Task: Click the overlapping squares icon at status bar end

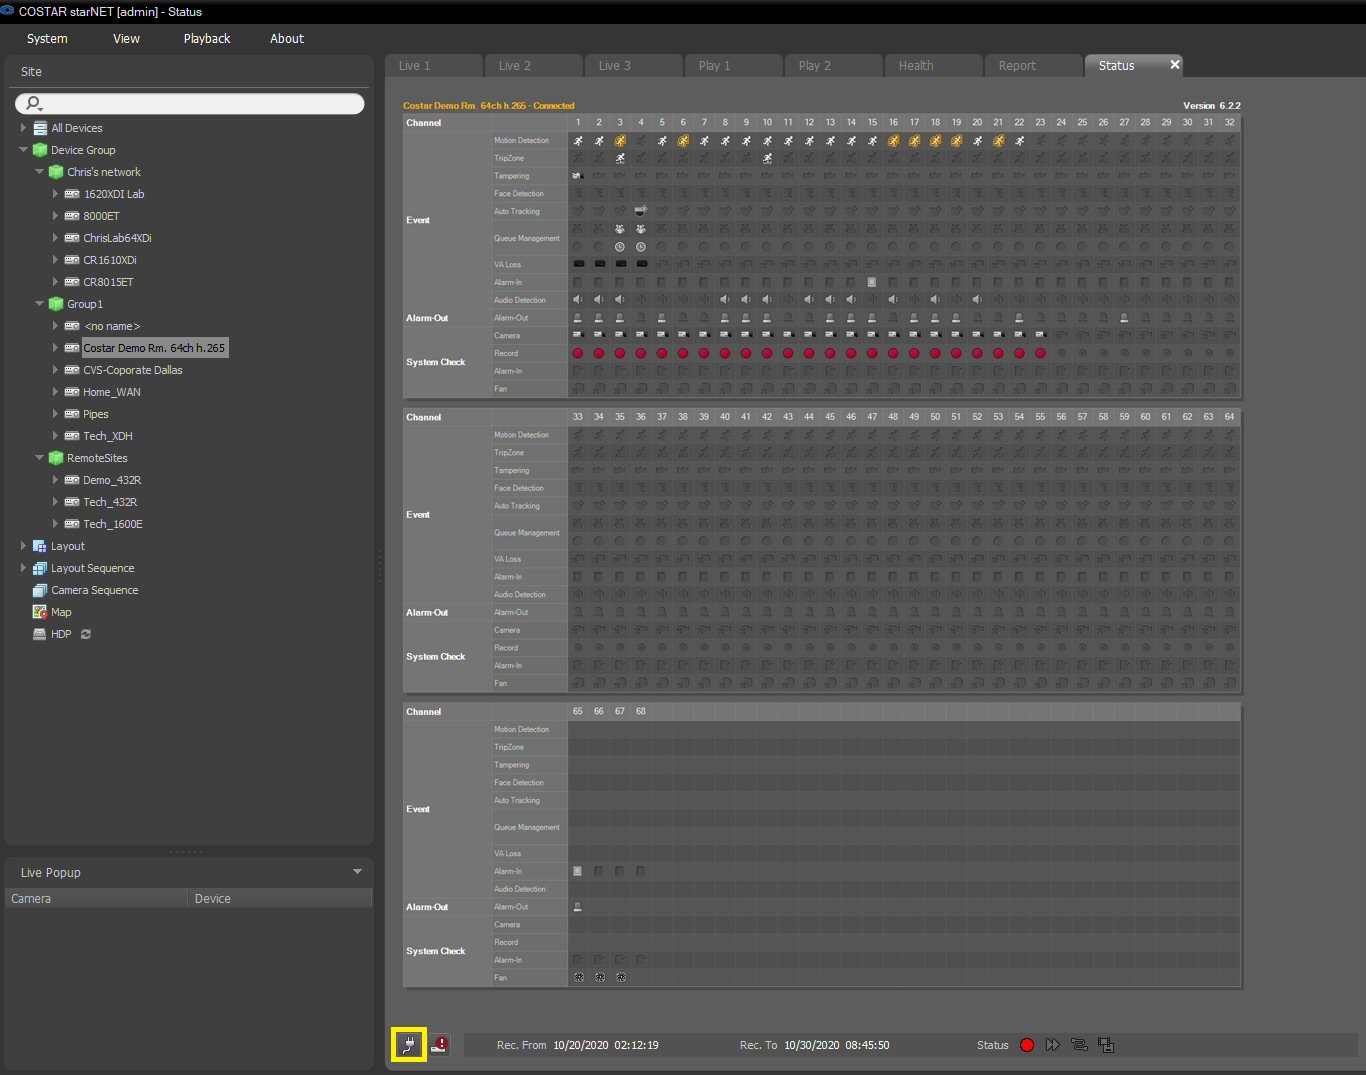Action: pos(1106,1045)
